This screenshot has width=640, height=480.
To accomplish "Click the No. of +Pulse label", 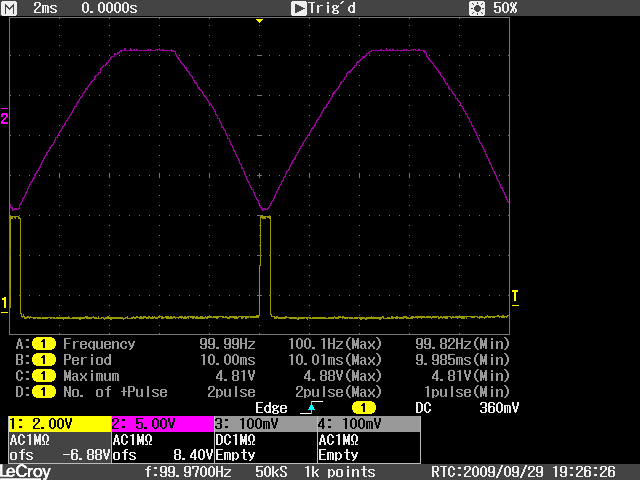I will point(116,392).
